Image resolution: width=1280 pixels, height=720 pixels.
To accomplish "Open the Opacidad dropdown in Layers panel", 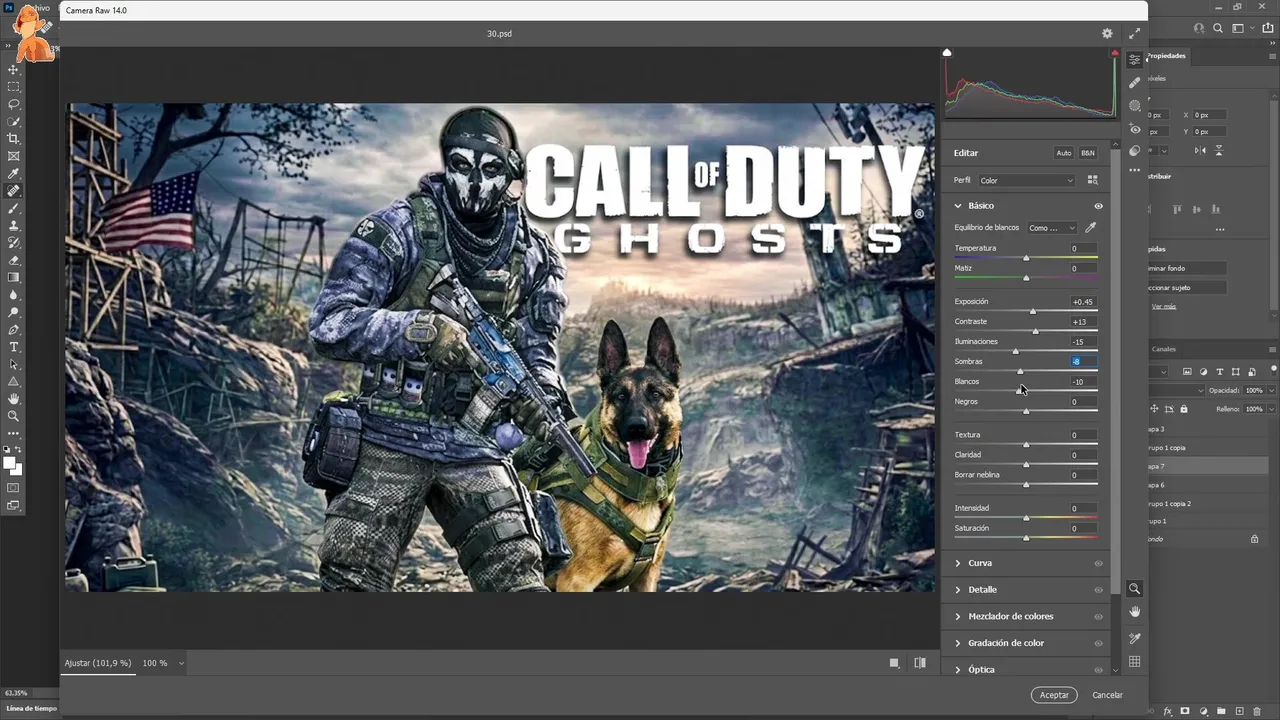I will pyautogui.click(x=1271, y=390).
